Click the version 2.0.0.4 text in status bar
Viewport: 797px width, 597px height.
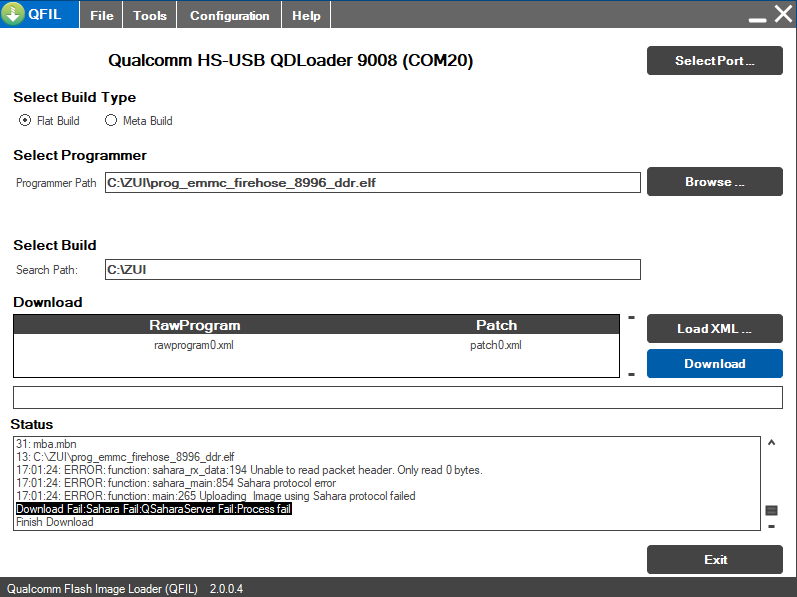[x=226, y=588]
